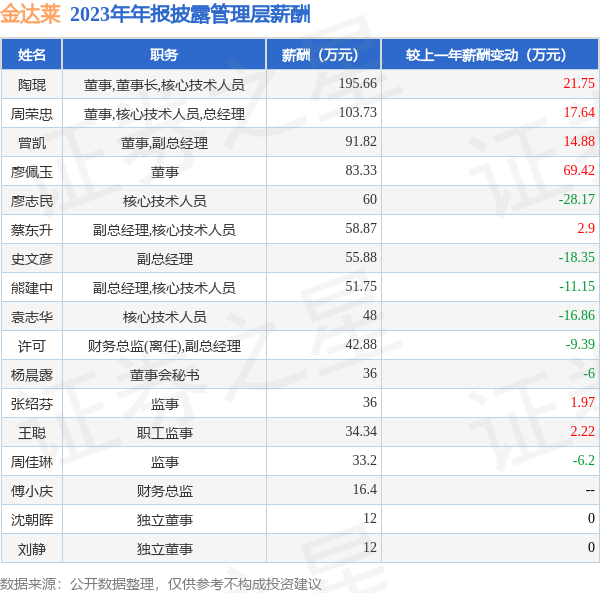Click salary value 42.88

click(361, 344)
